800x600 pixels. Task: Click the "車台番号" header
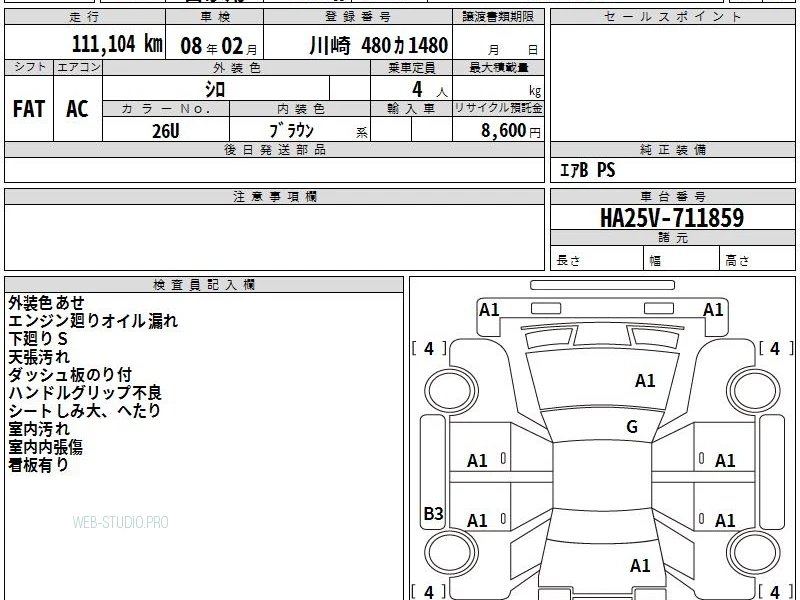coord(672,196)
